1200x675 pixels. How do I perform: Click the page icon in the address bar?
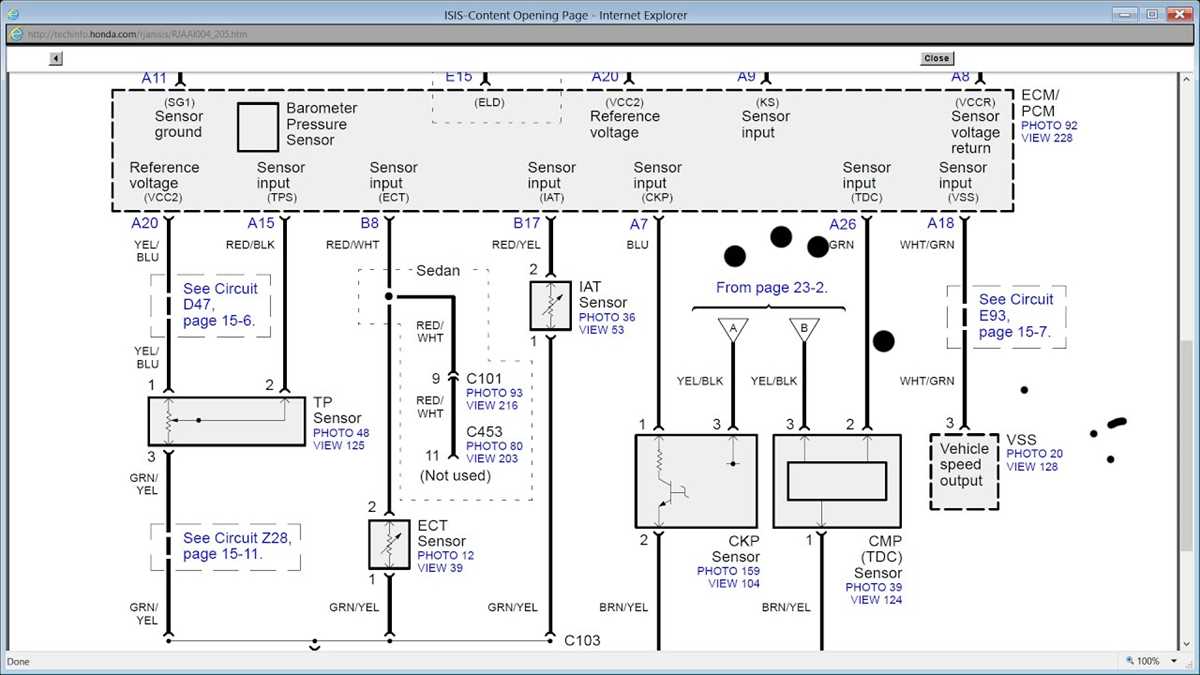[16, 34]
